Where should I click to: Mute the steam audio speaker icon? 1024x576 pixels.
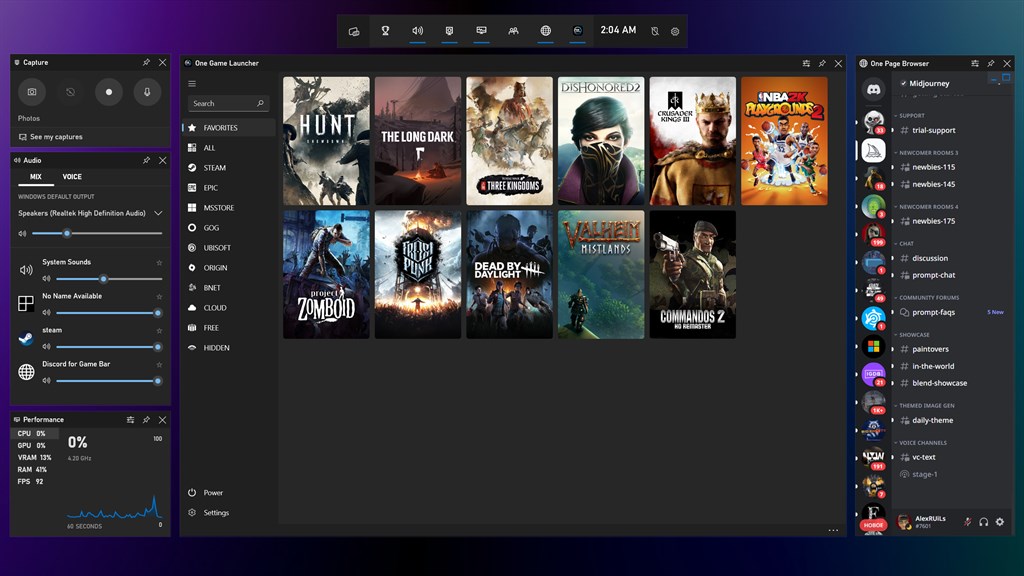[x=46, y=347]
